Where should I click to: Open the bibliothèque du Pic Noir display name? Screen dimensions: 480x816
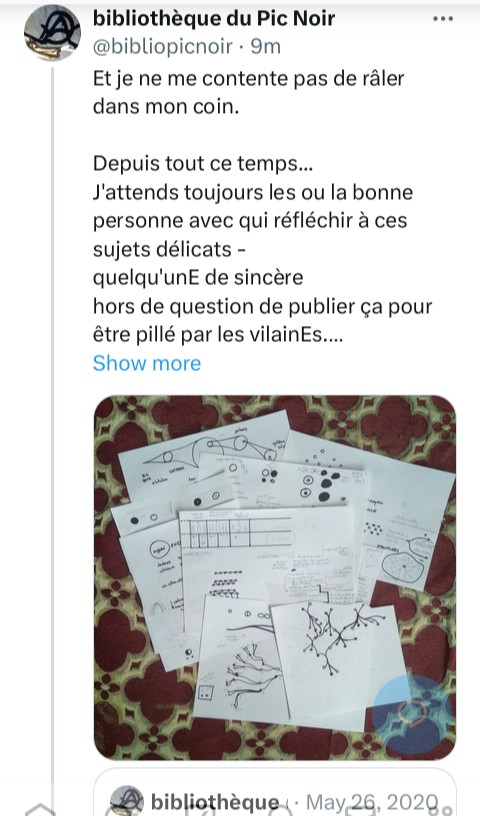pyautogui.click(x=214, y=19)
